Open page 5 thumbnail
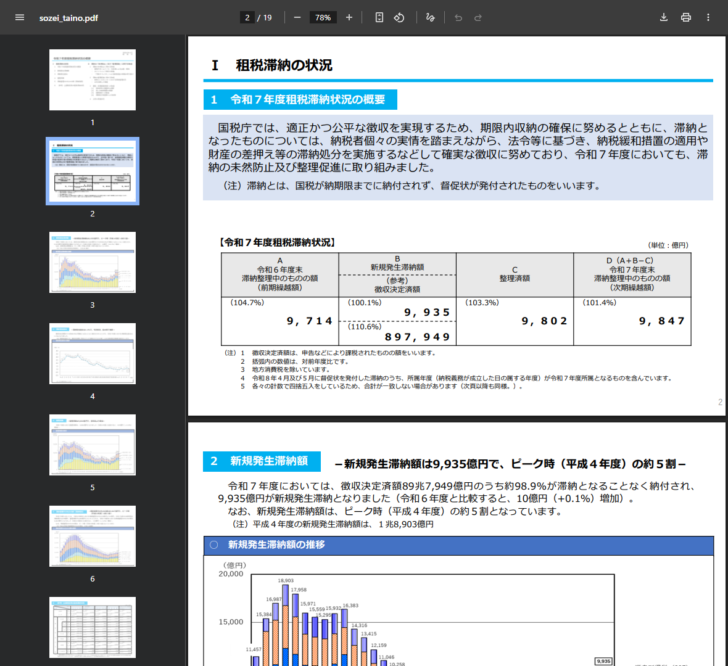Image resolution: width=728 pixels, height=666 pixels. coord(92,445)
